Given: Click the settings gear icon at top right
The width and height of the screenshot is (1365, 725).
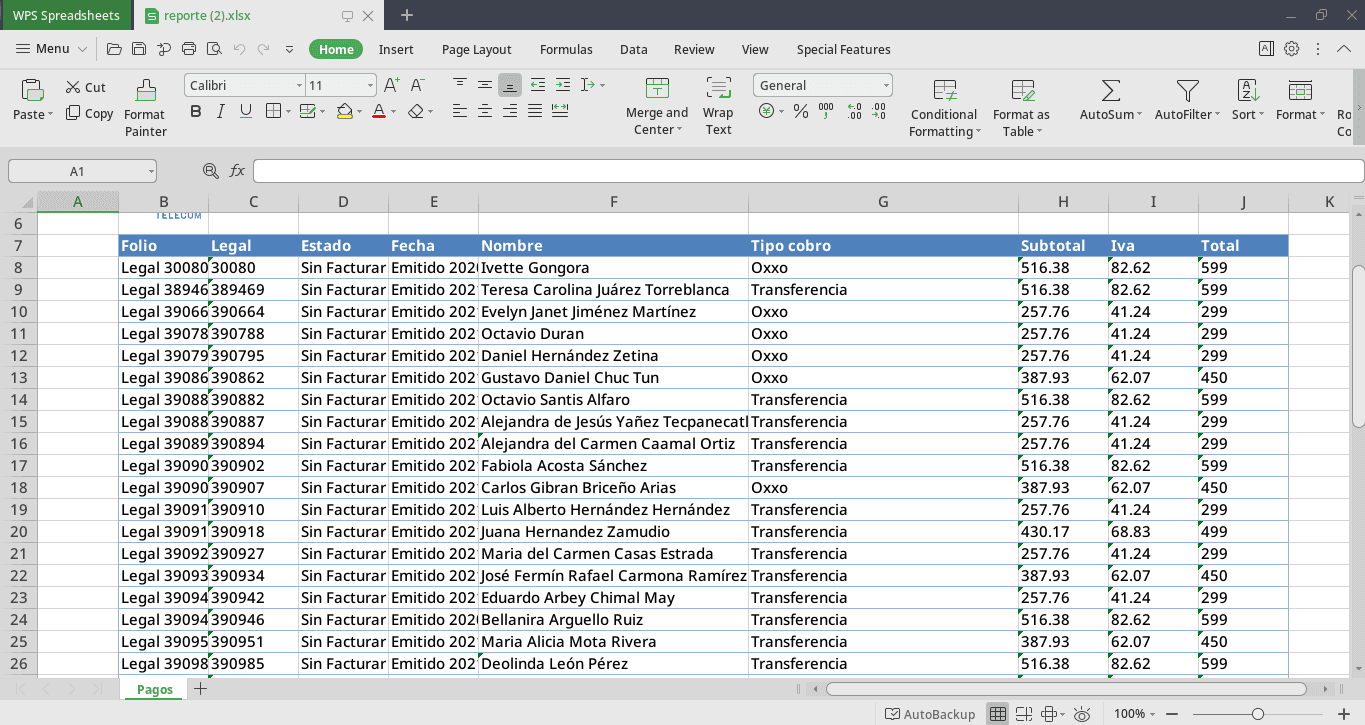Looking at the screenshot, I should coord(1291,49).
